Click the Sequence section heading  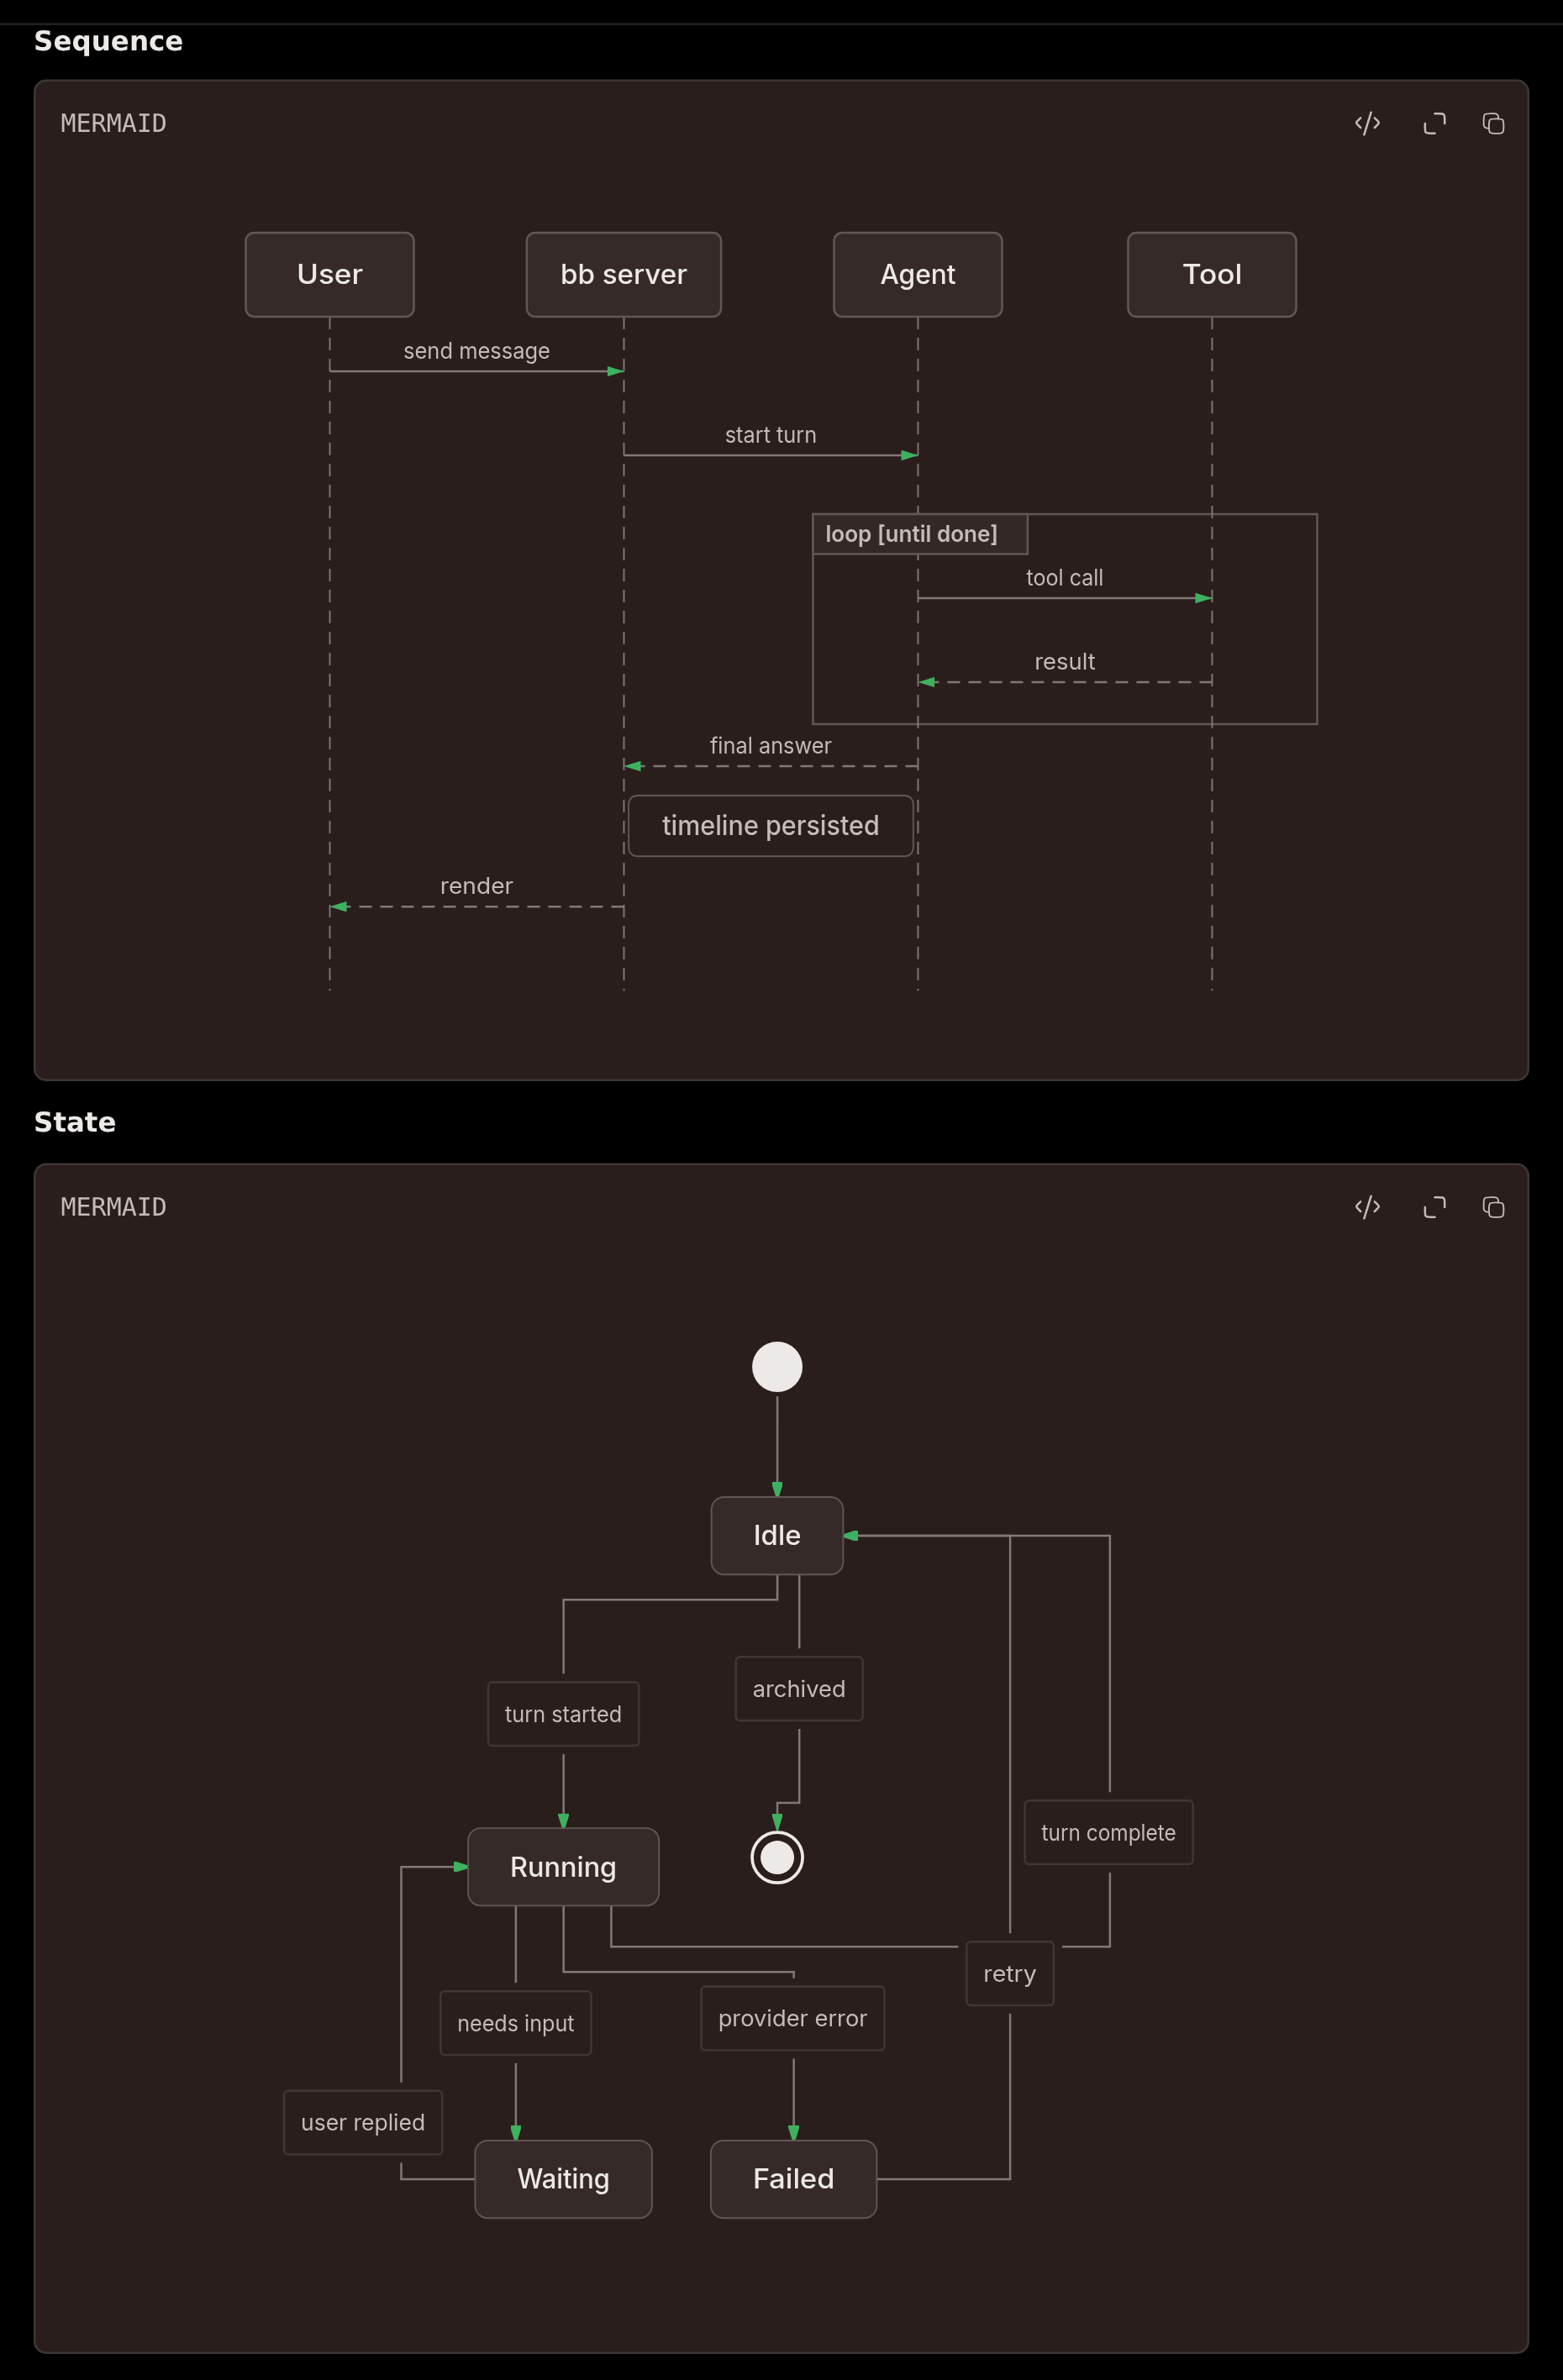(108, 41)
